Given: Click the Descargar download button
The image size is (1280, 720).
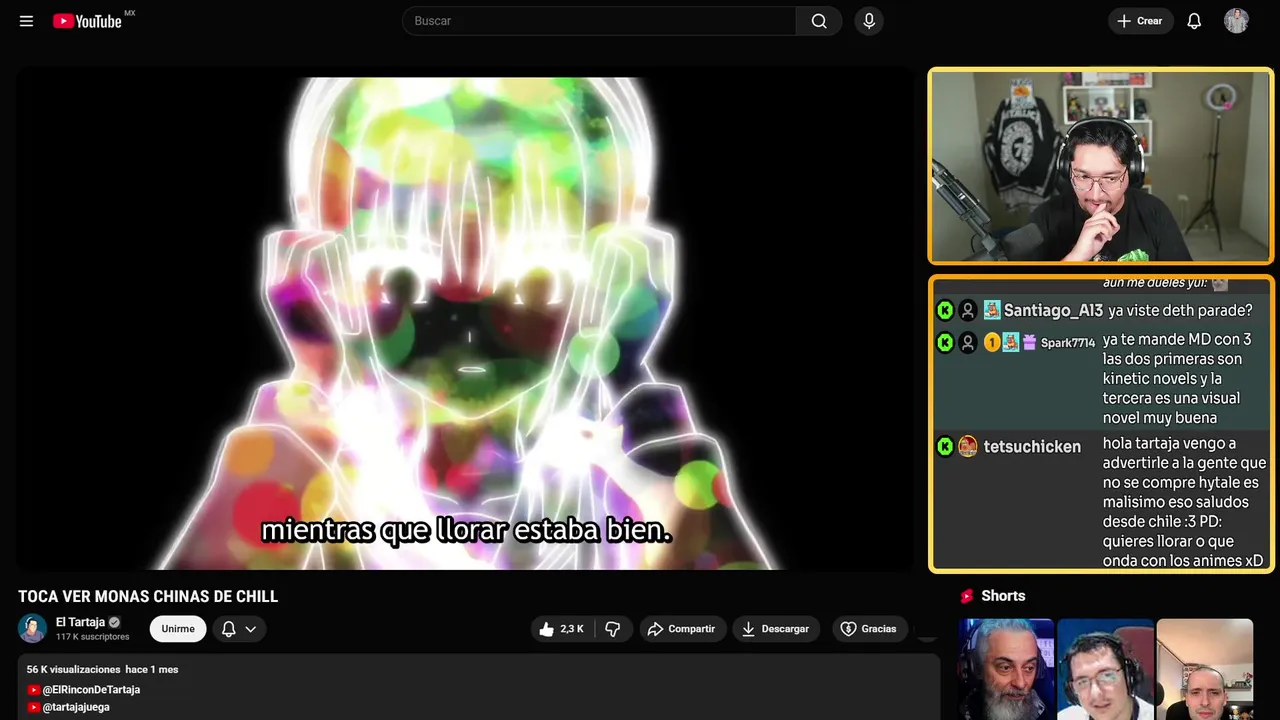Looking at the screenshot, I should [x=776, y=629].
